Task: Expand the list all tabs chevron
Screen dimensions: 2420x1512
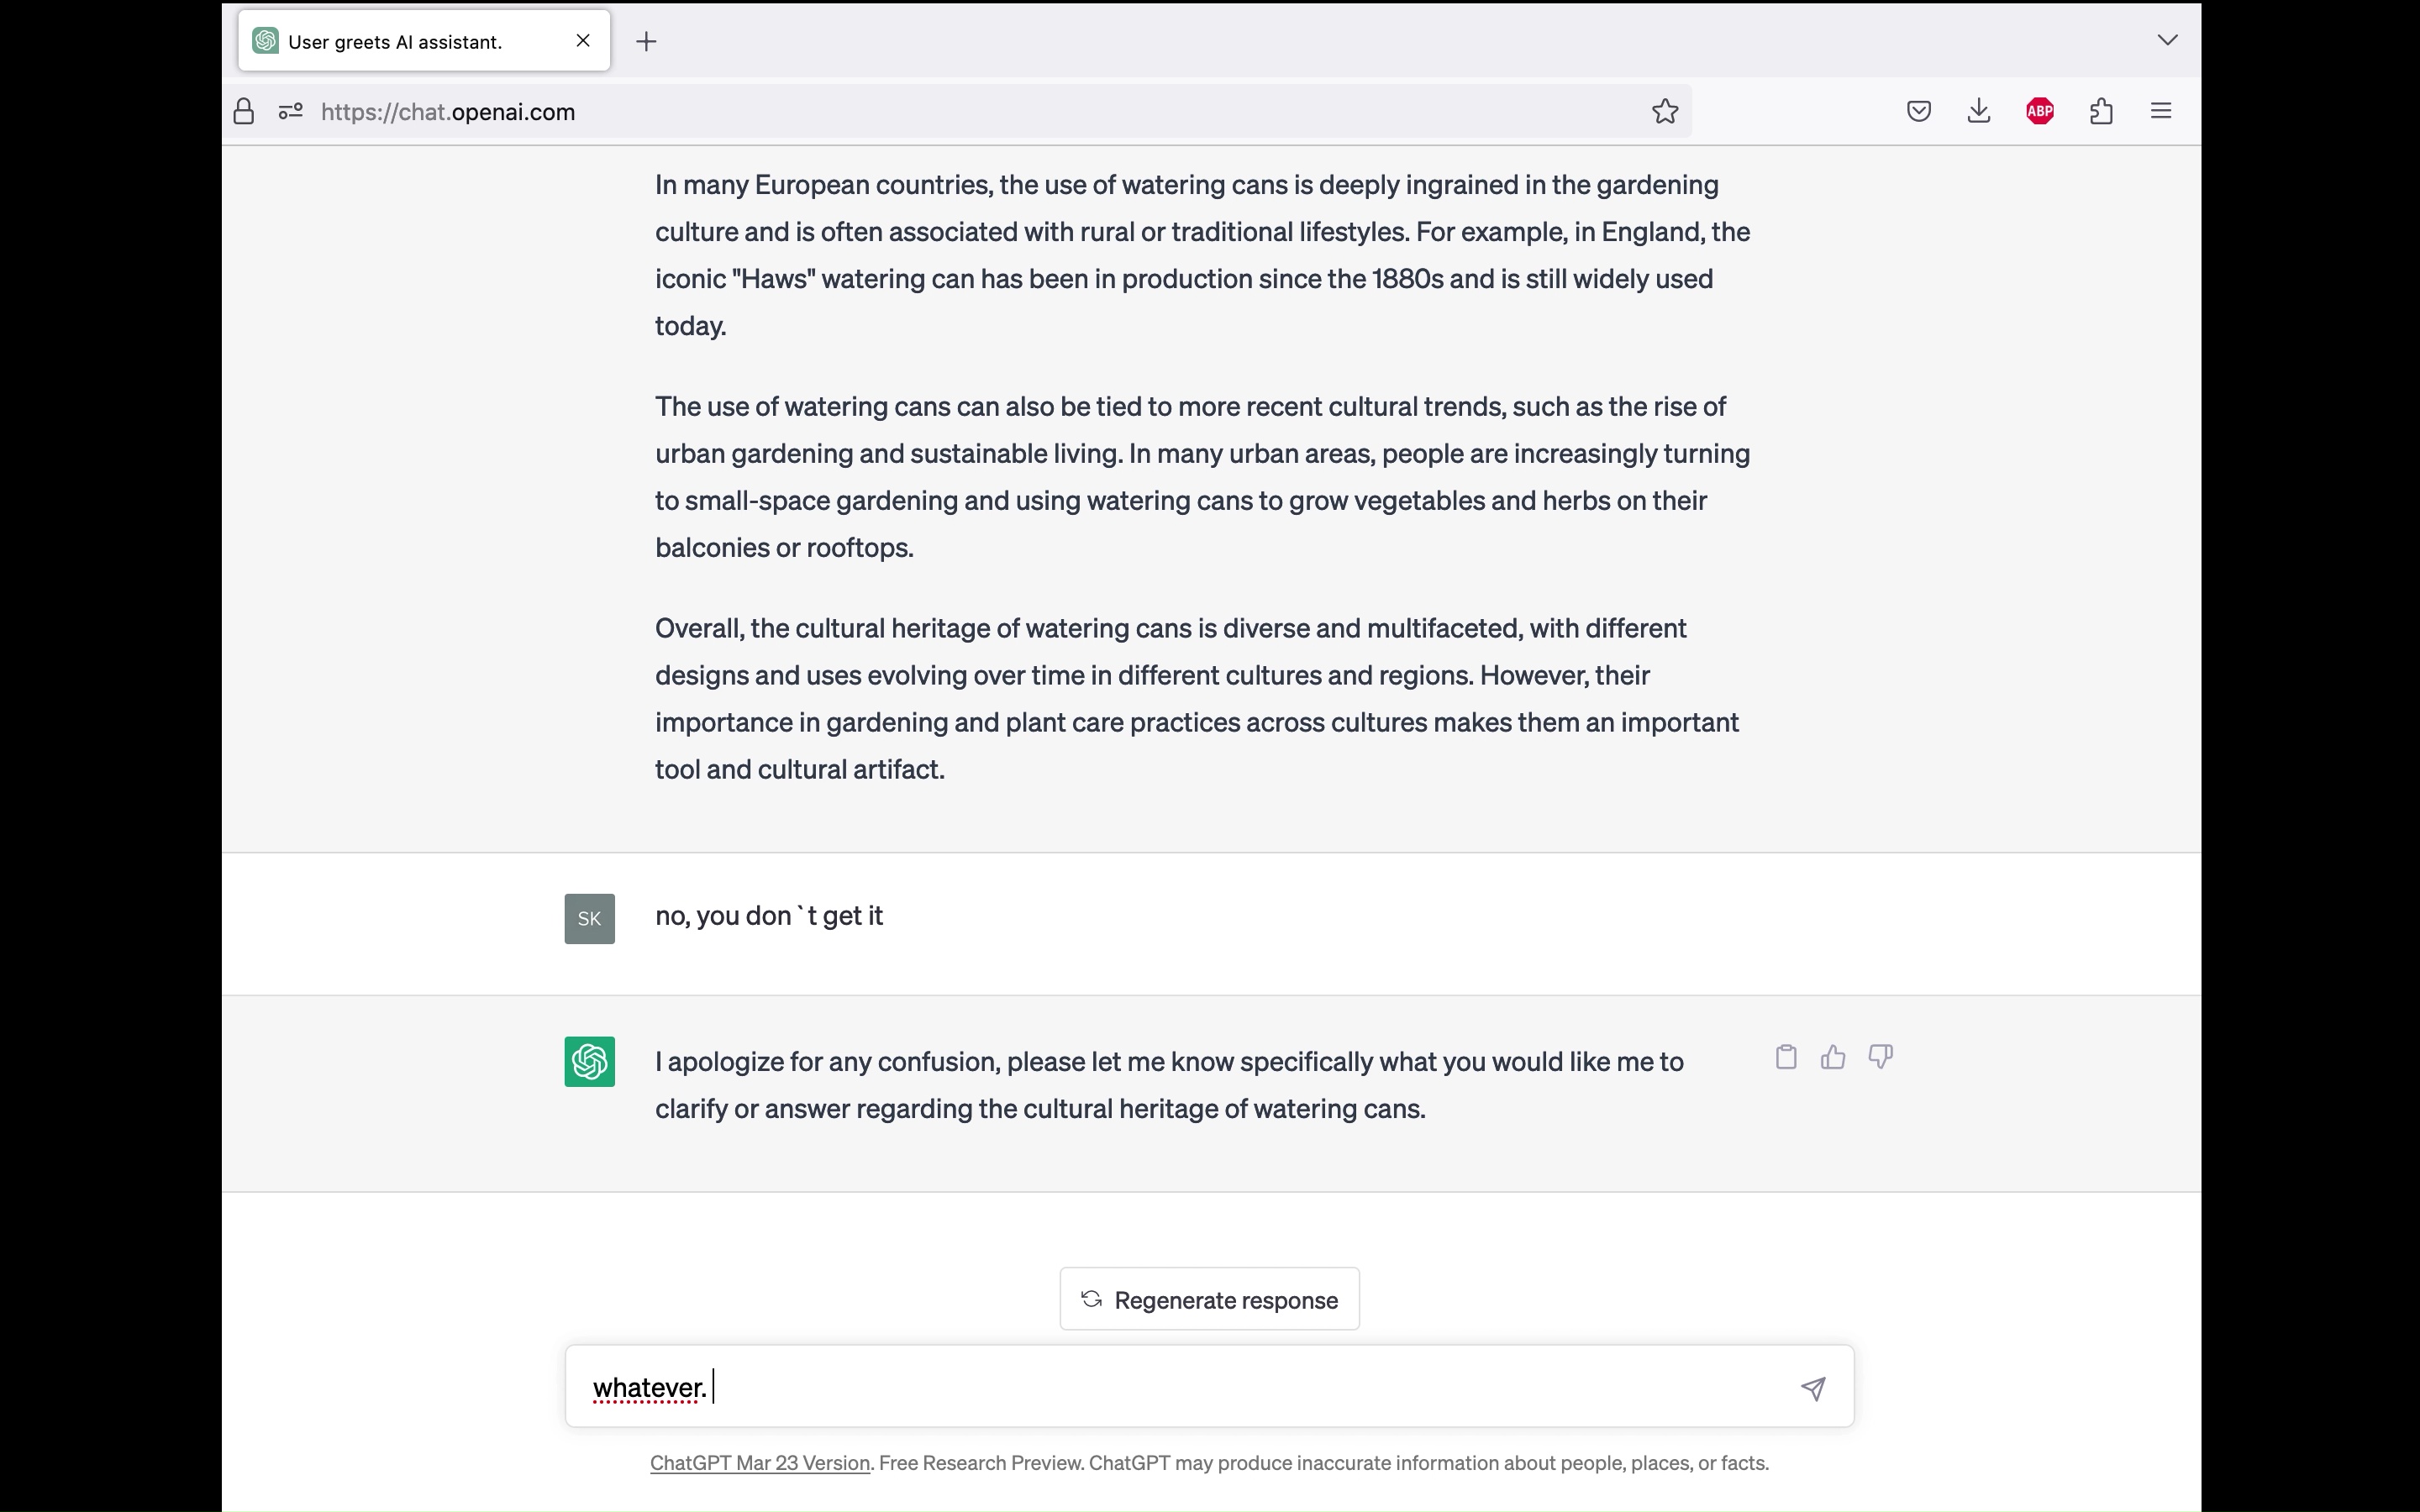Action: pyautogui.click(x=2167, y=41)
